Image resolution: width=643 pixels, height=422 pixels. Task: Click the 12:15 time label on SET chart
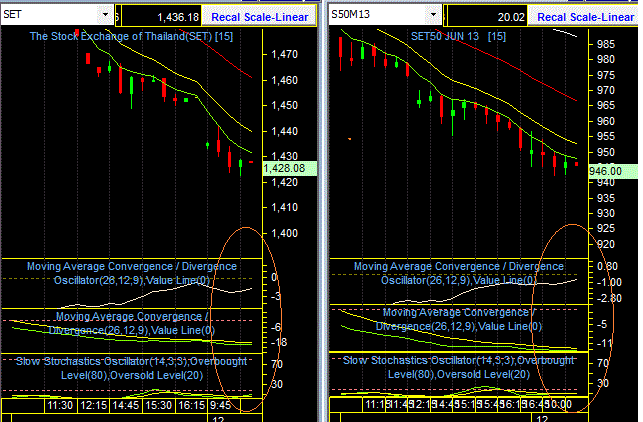pos(93,406)
